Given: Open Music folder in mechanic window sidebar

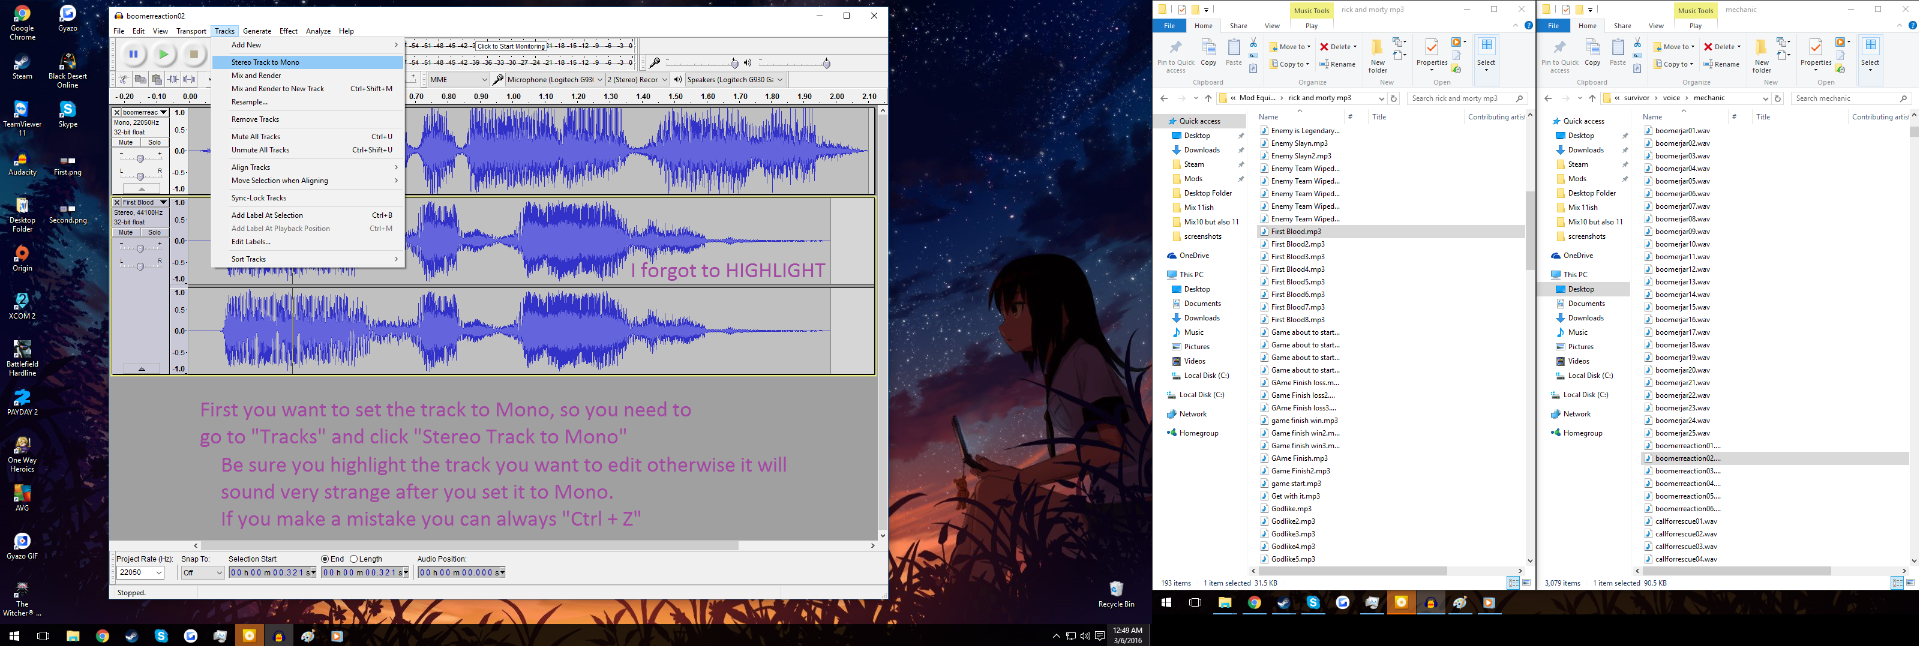Looking at the screenshot, I should coord(1577,332).
